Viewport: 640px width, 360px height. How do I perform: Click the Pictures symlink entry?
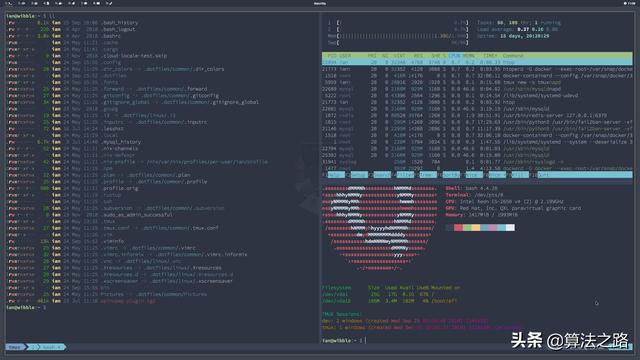point(154,294)
